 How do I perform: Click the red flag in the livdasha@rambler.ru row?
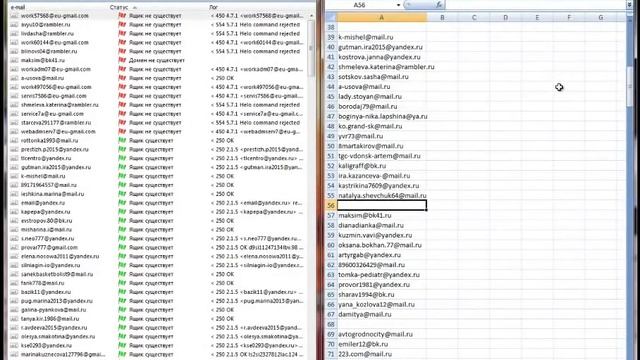(122, 33)
